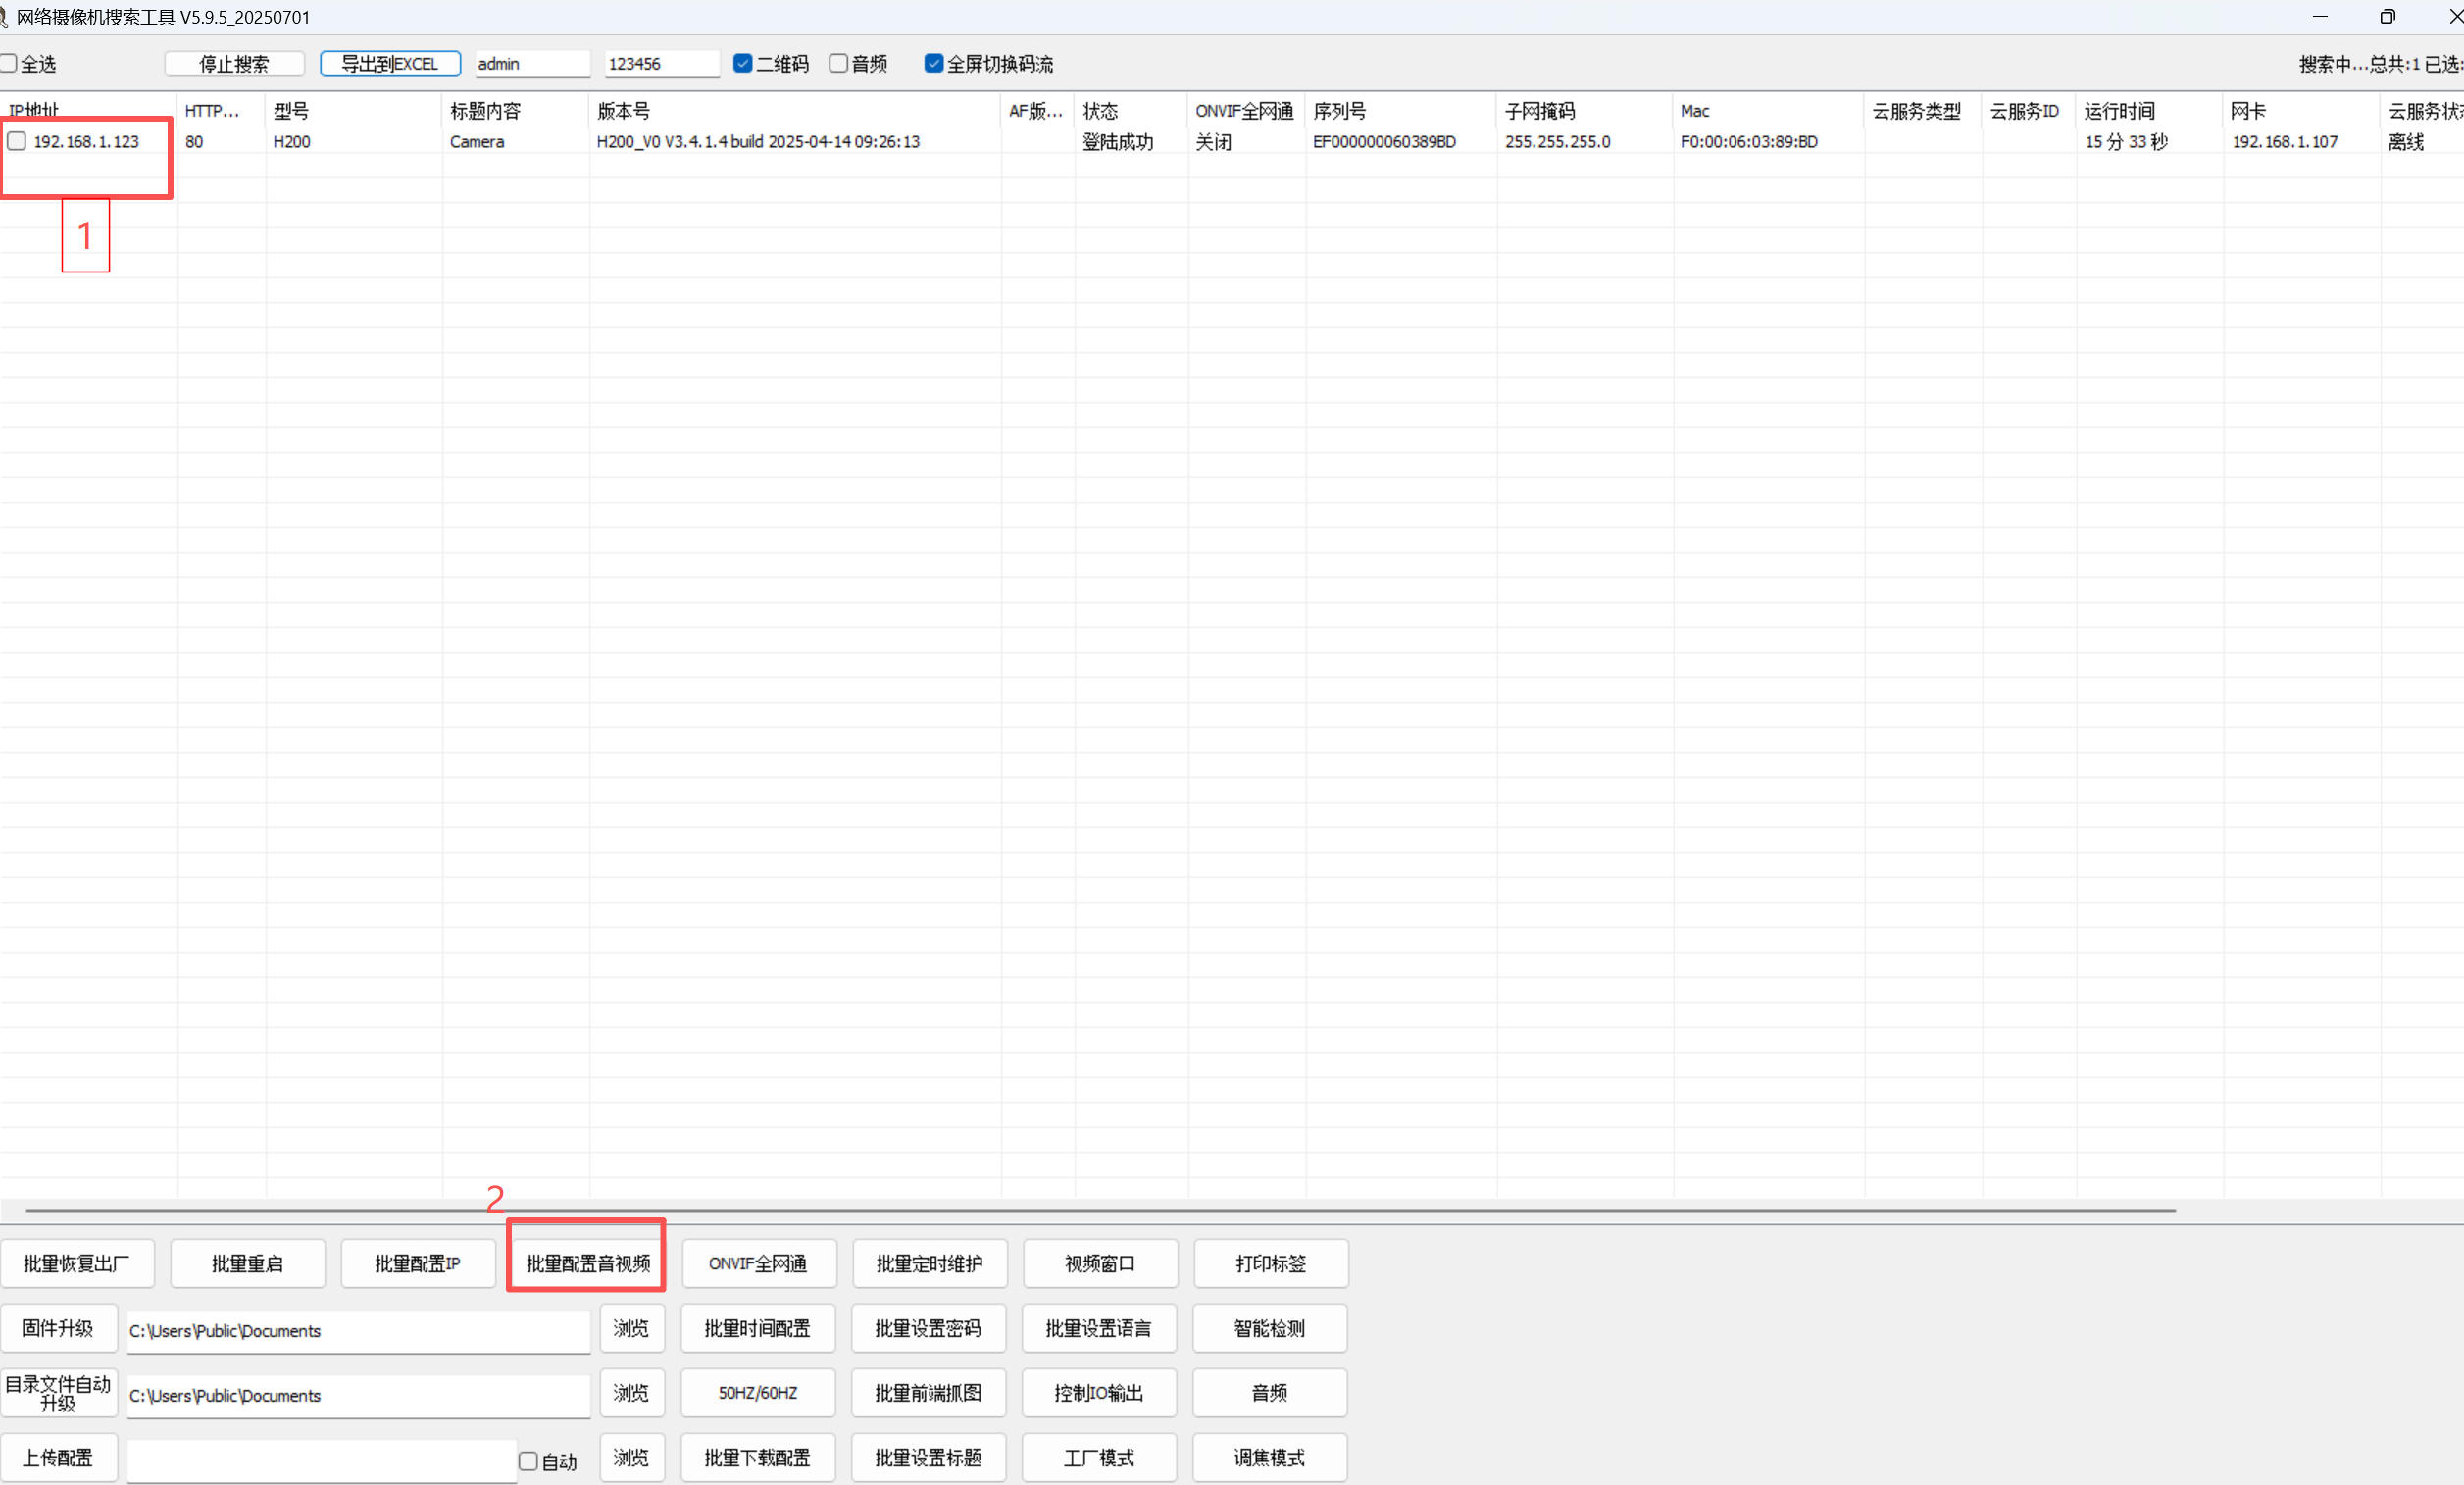Click 批量设置语言 button
The width and height of the screenshot is (2464, 1485).
click(x=1099, y=1328)
